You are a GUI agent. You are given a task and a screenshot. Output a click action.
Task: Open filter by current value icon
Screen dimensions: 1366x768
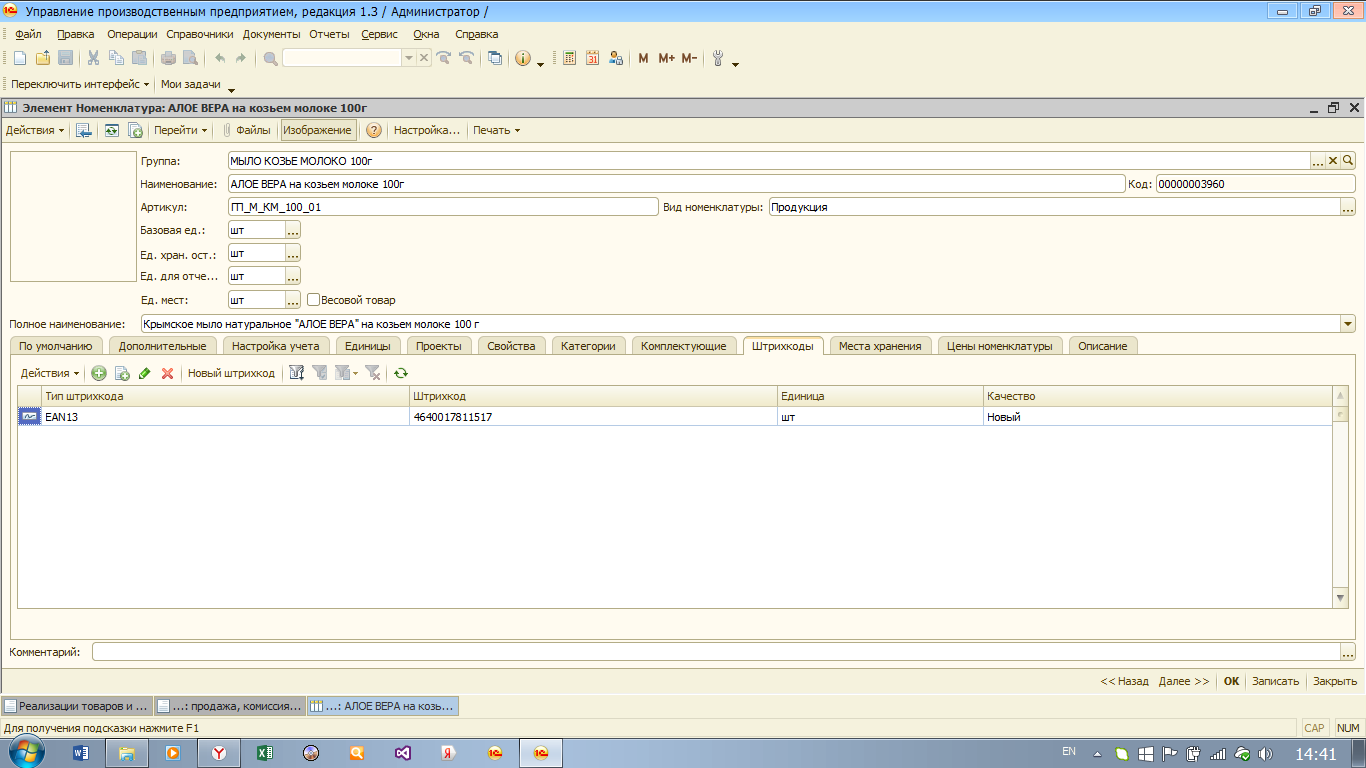pyautogui.click(x=320, y=373)
